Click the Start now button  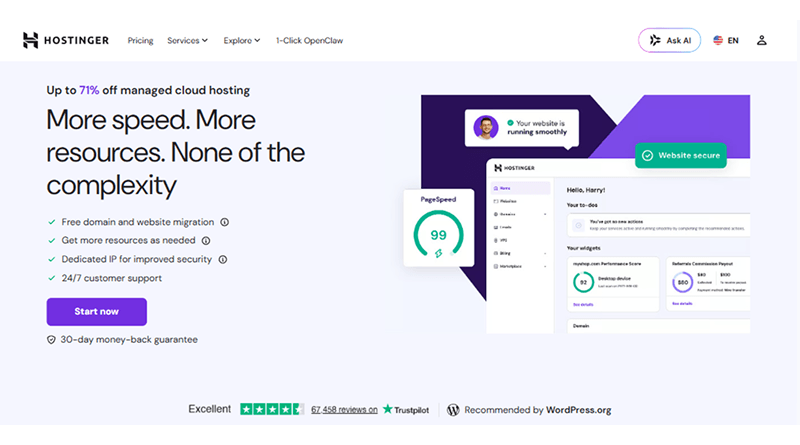pyautogui.click(x=96, y=312)
